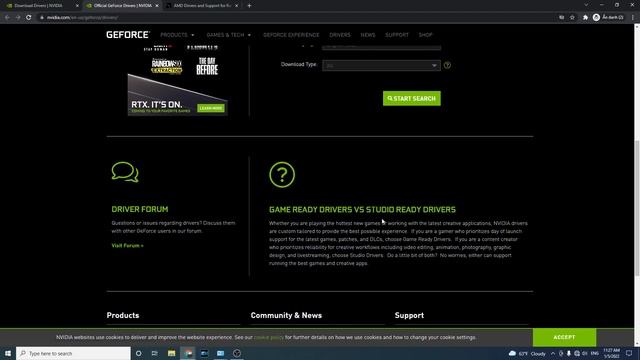Click the tab search chevron
Viewport: 640px width, 360px height.
[586, 5]
